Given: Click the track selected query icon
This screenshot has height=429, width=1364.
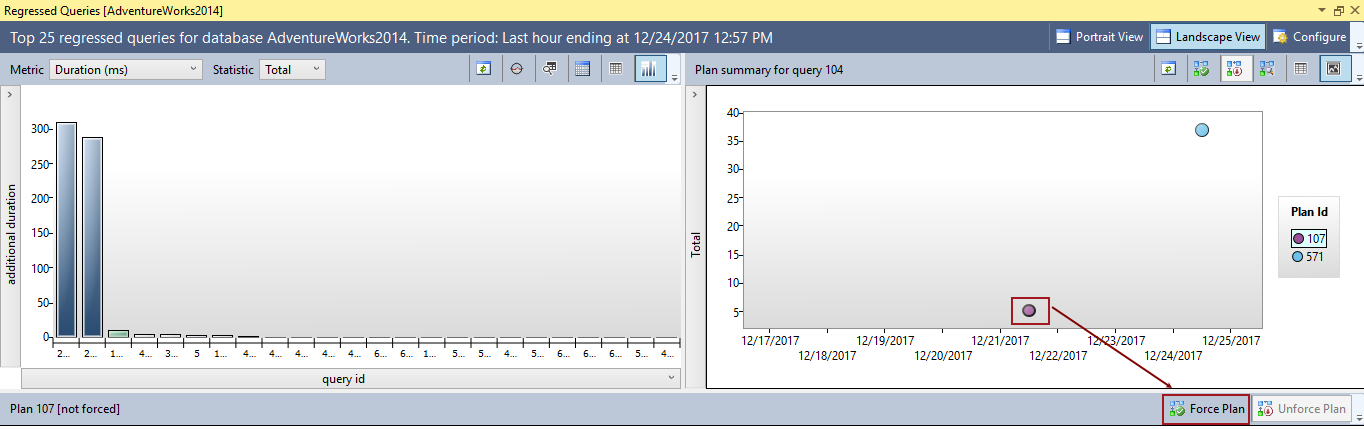Looking at the screenshot, I should coord(517,69).
